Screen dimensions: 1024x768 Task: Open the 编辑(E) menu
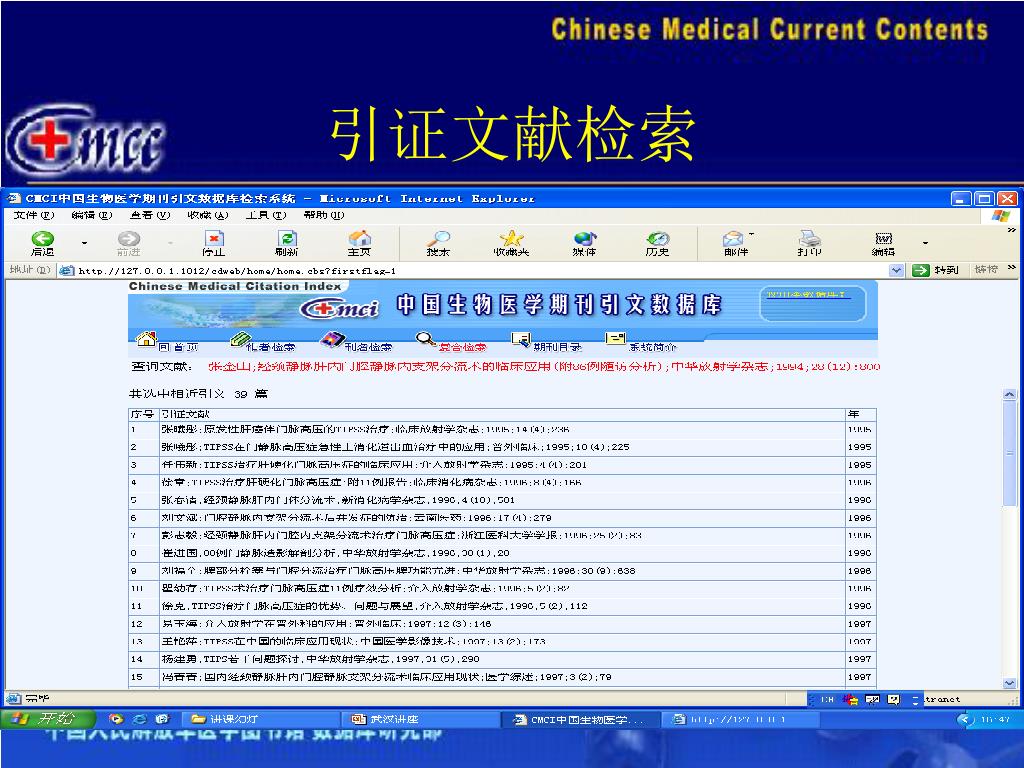(91, 215)
